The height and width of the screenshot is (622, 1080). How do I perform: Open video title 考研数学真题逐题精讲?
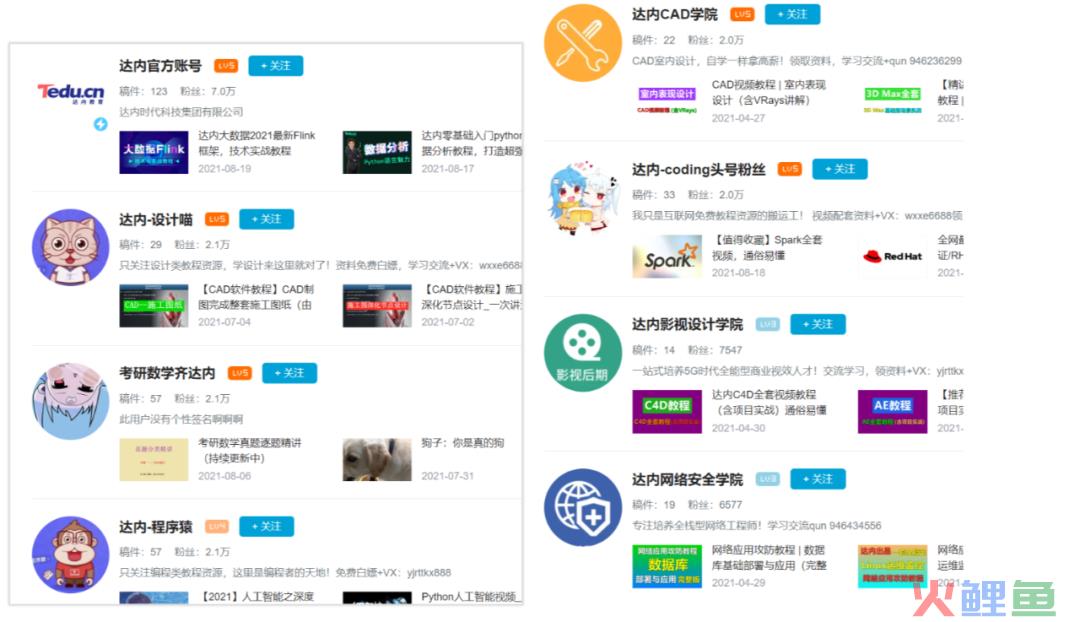[x=250, y=450]
